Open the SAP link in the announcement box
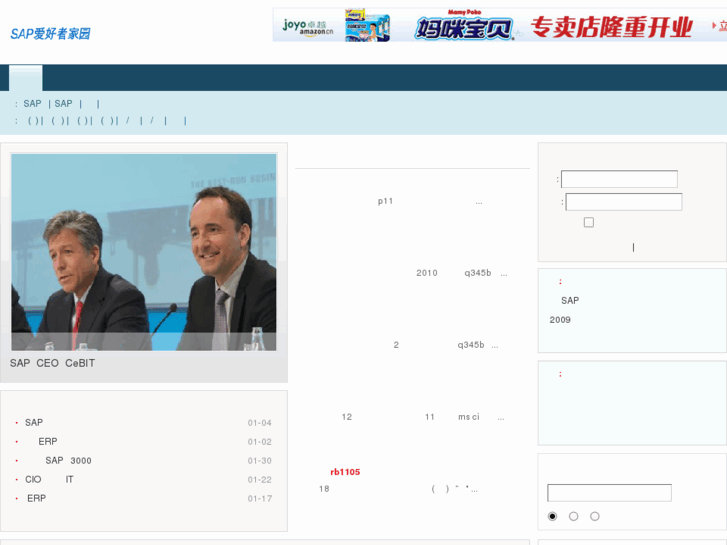Viewport: 727px width, 545px height. click(570, 301)
